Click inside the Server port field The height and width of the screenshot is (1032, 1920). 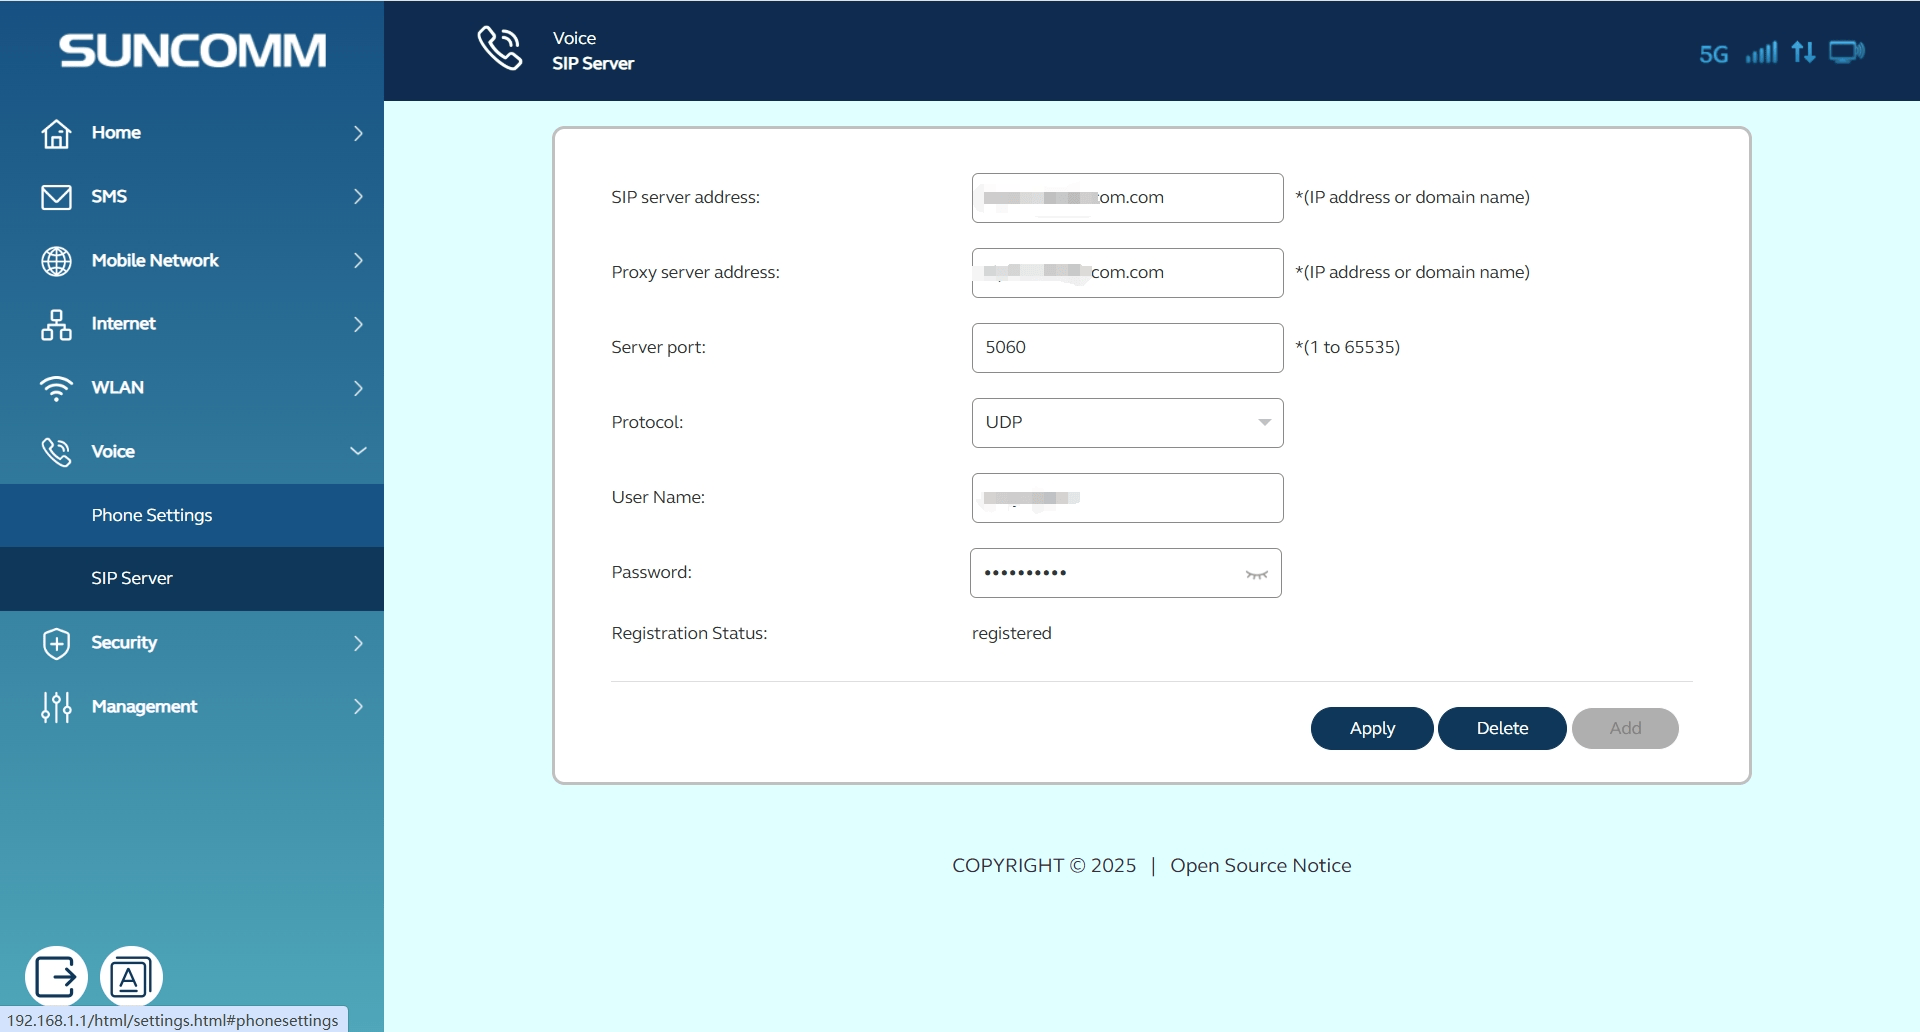[x=1126, y=347]
